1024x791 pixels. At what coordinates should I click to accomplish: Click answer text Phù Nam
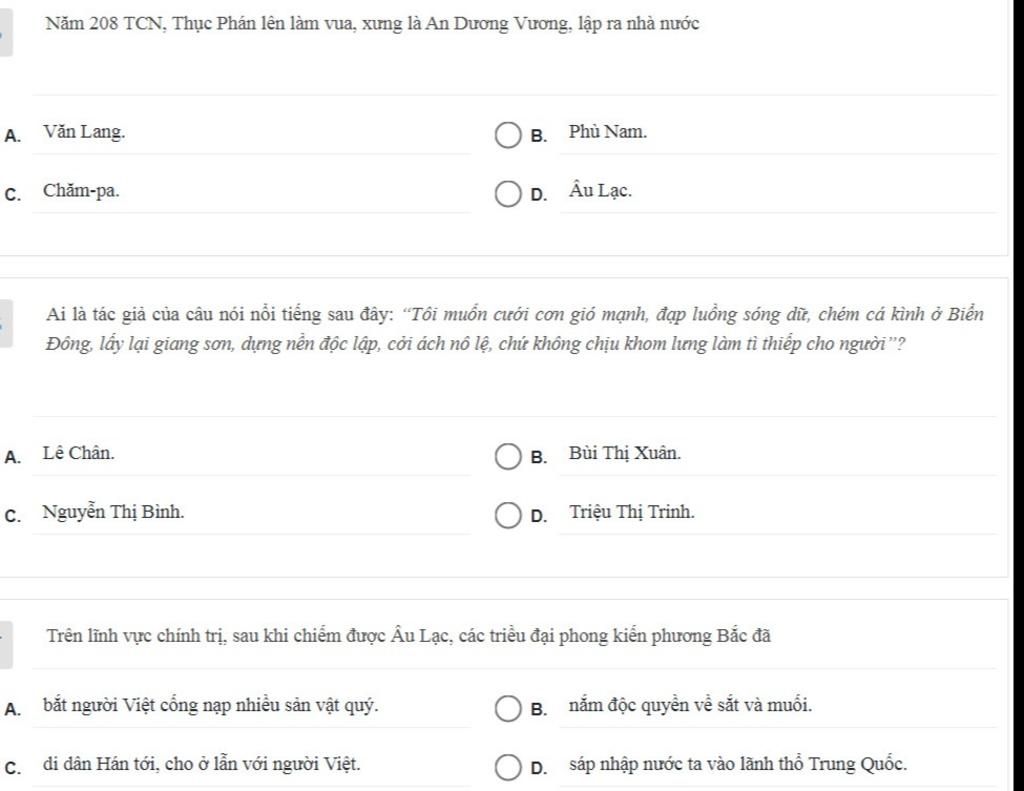(608, 132)
